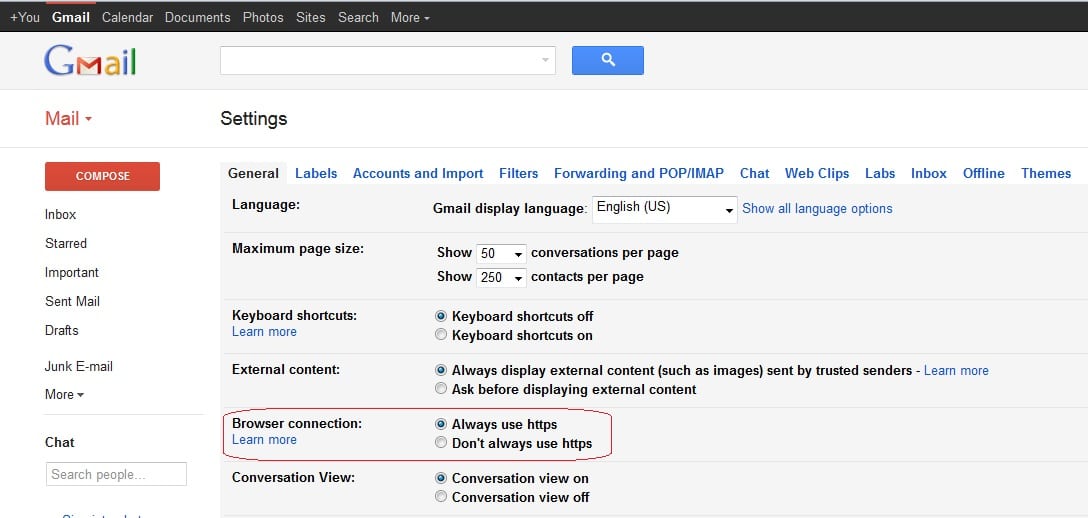Viewport: 1088px width, 518px height.
Task: Open Drafts folder
Action: pyautogui.click(x=62, y=330)
